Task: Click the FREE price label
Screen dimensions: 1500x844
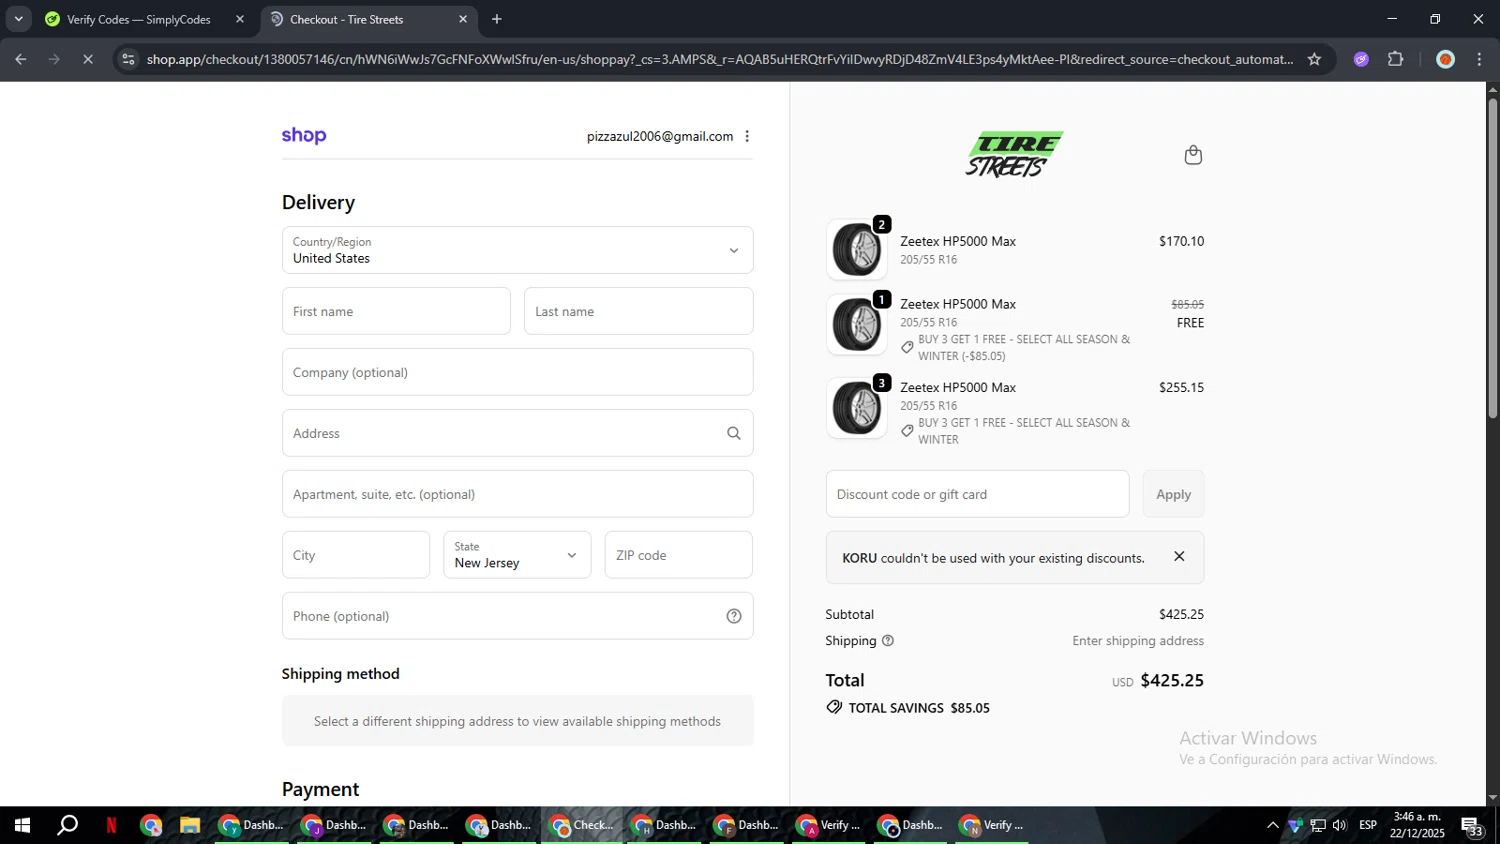Action: pyautogui.click(x=1190, y=322)
